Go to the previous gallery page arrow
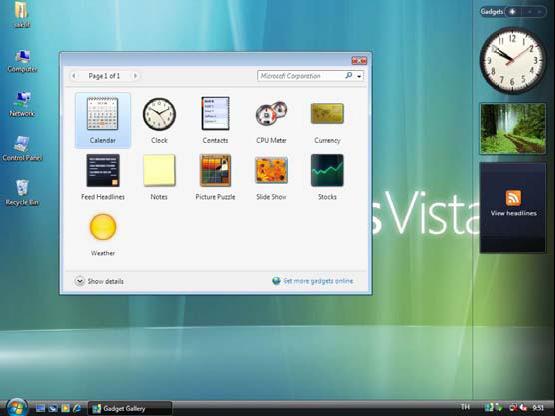 pos(74,76)
